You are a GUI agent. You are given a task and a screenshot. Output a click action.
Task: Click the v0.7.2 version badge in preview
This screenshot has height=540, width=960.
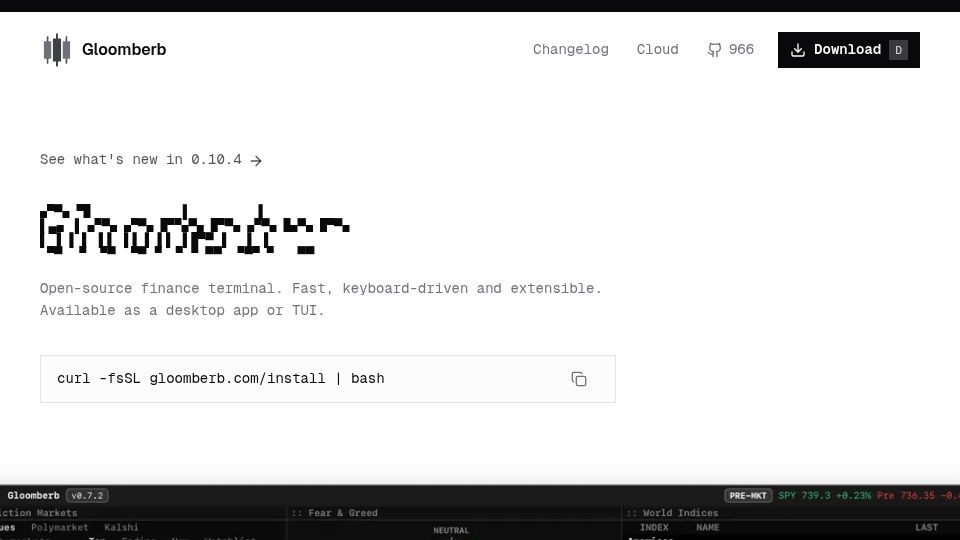click(87, 495)
